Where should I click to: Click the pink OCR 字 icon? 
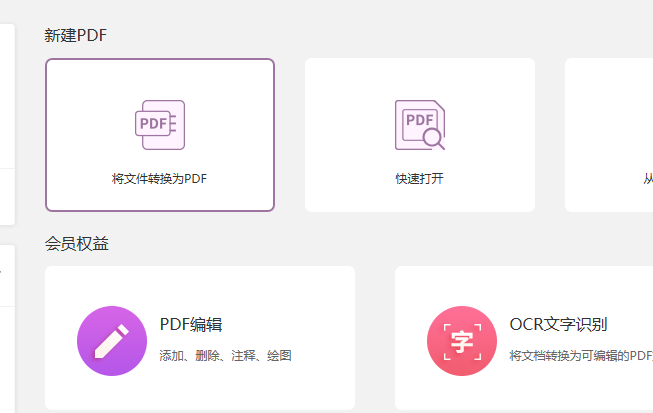click(462, 341)
